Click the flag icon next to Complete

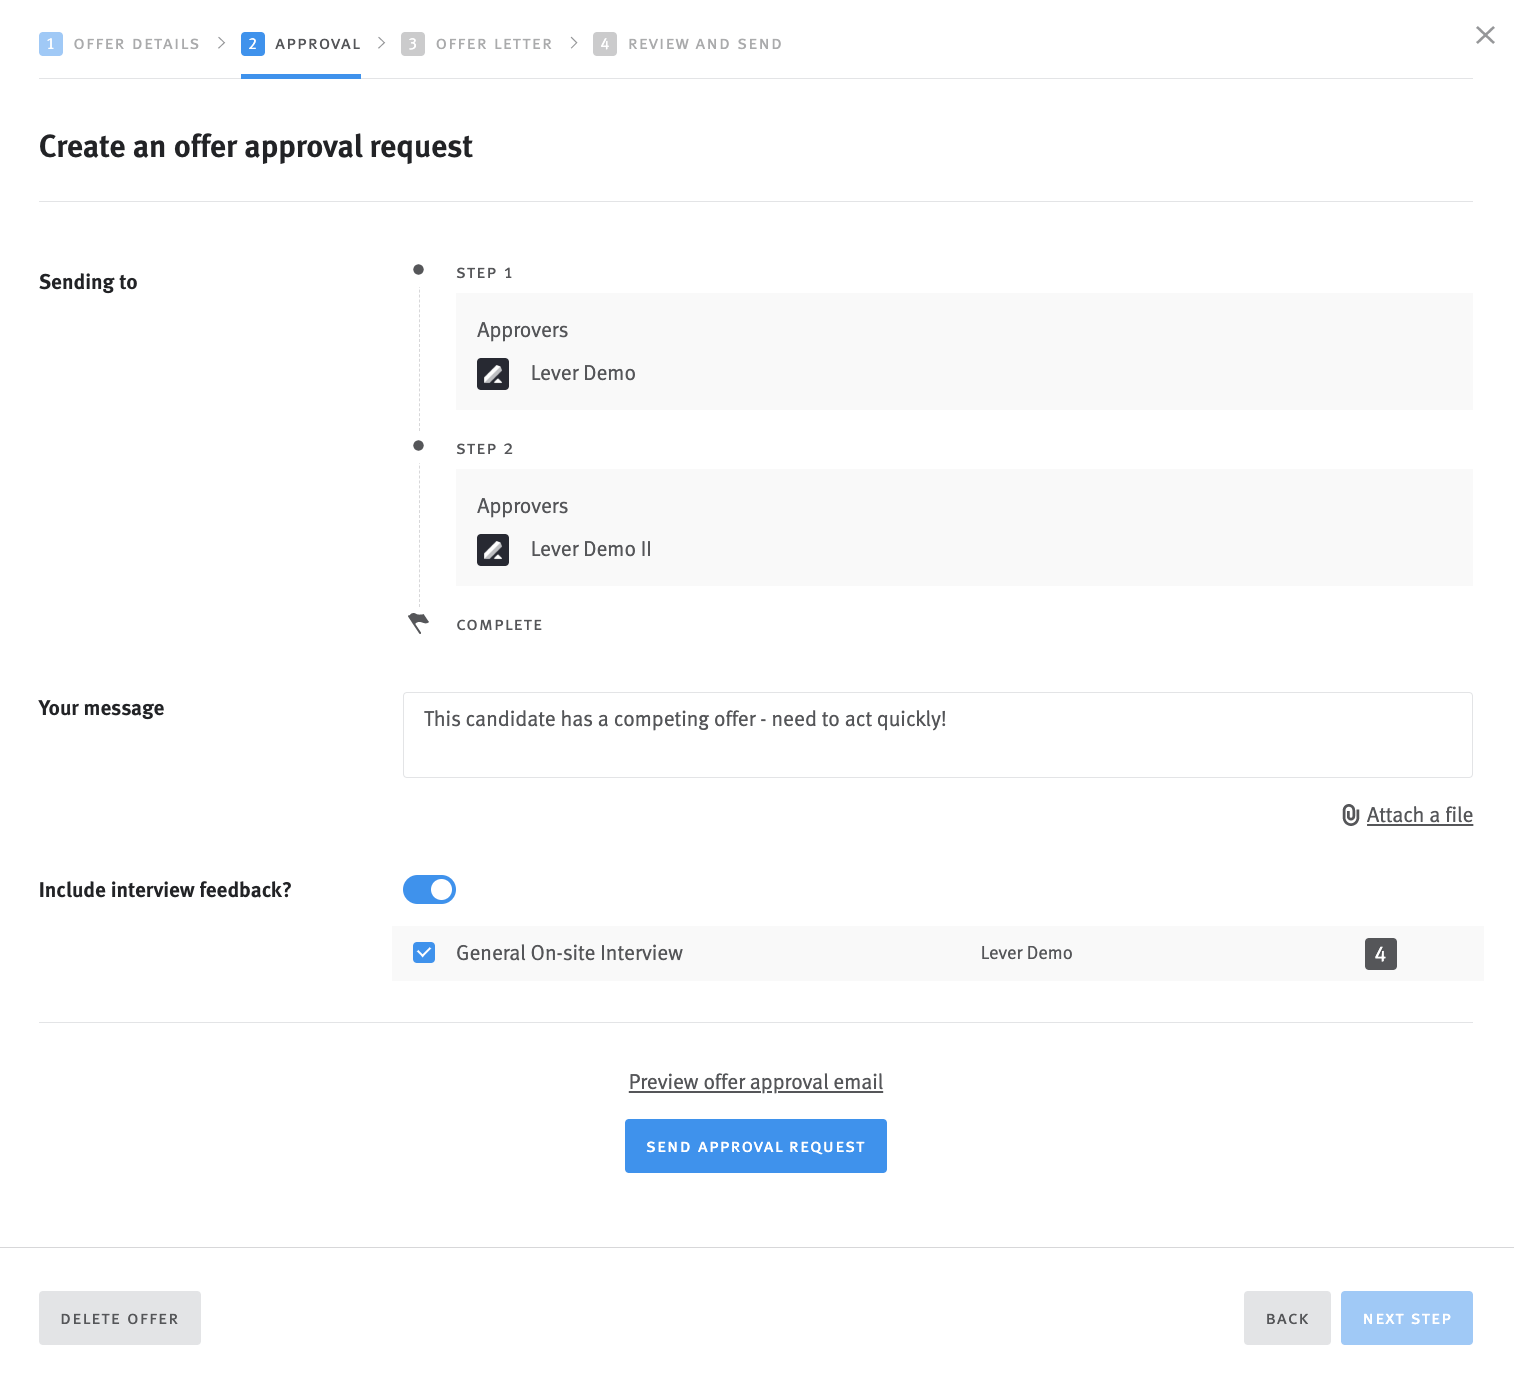418,623
